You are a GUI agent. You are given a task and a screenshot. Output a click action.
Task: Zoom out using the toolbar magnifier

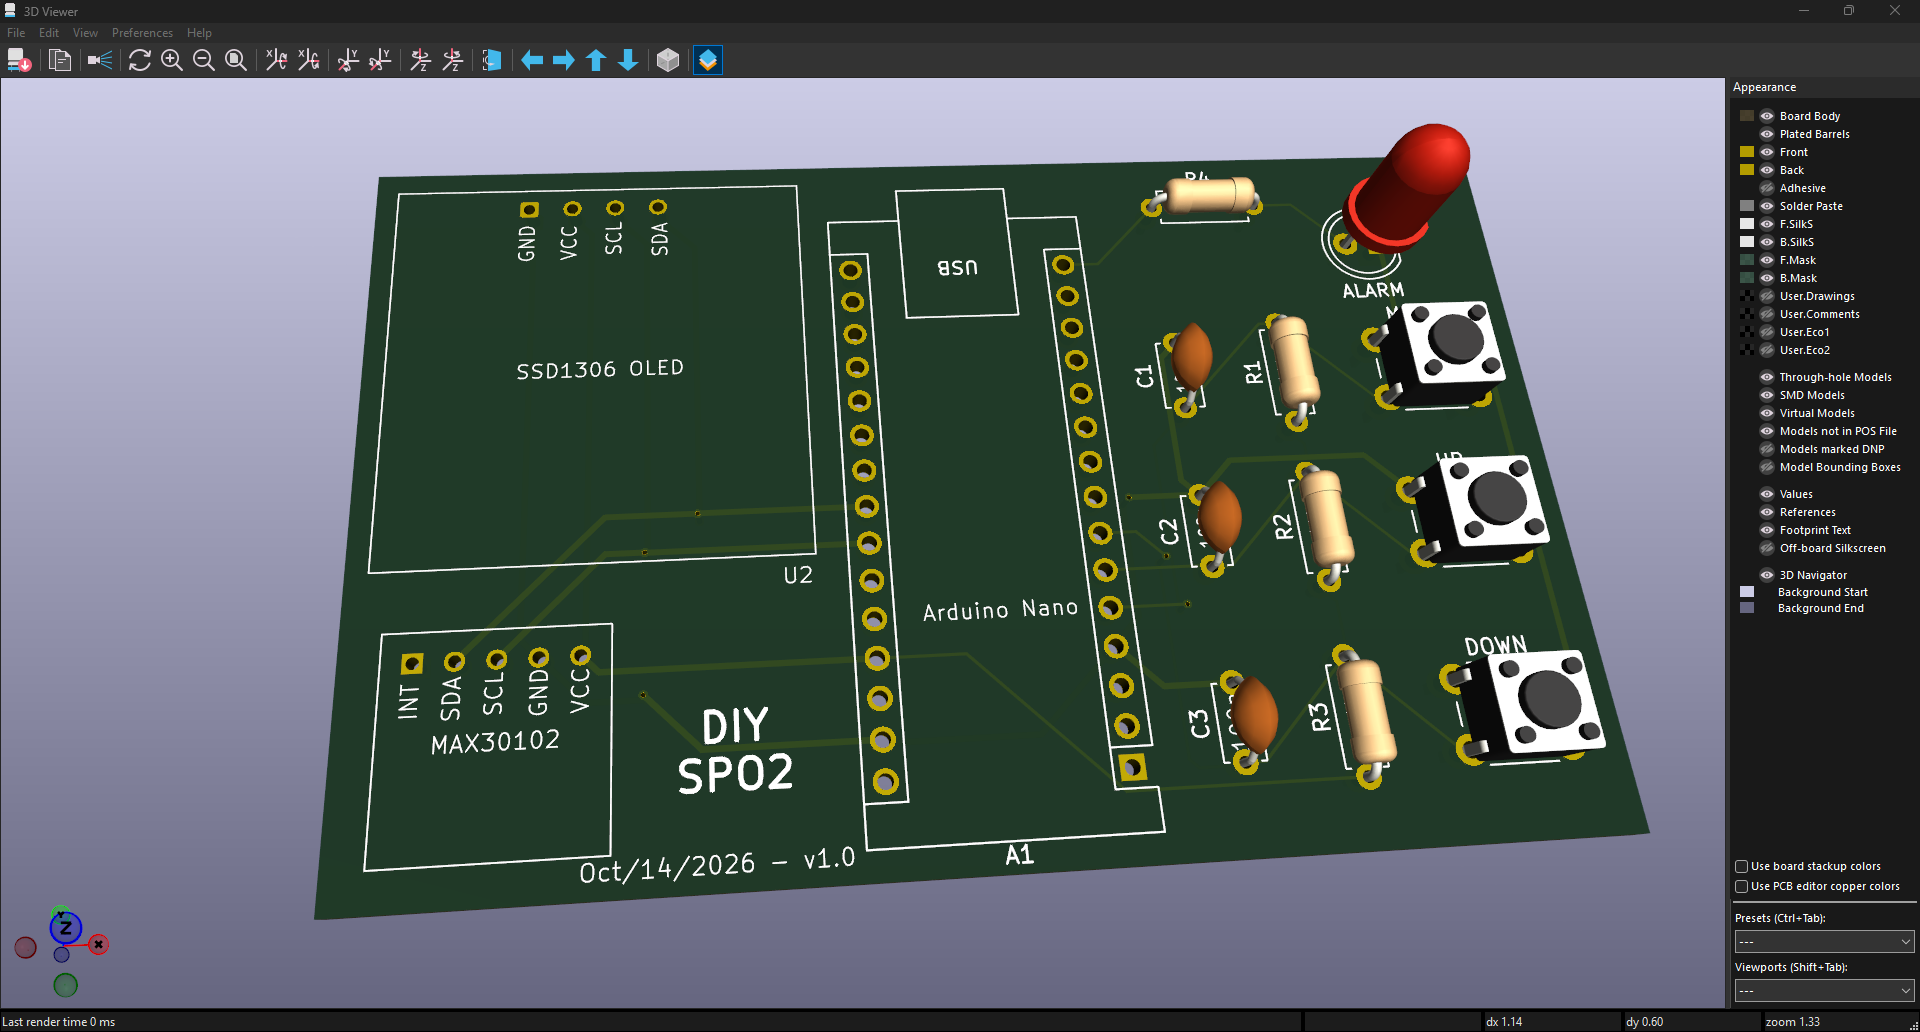point(204,61)
